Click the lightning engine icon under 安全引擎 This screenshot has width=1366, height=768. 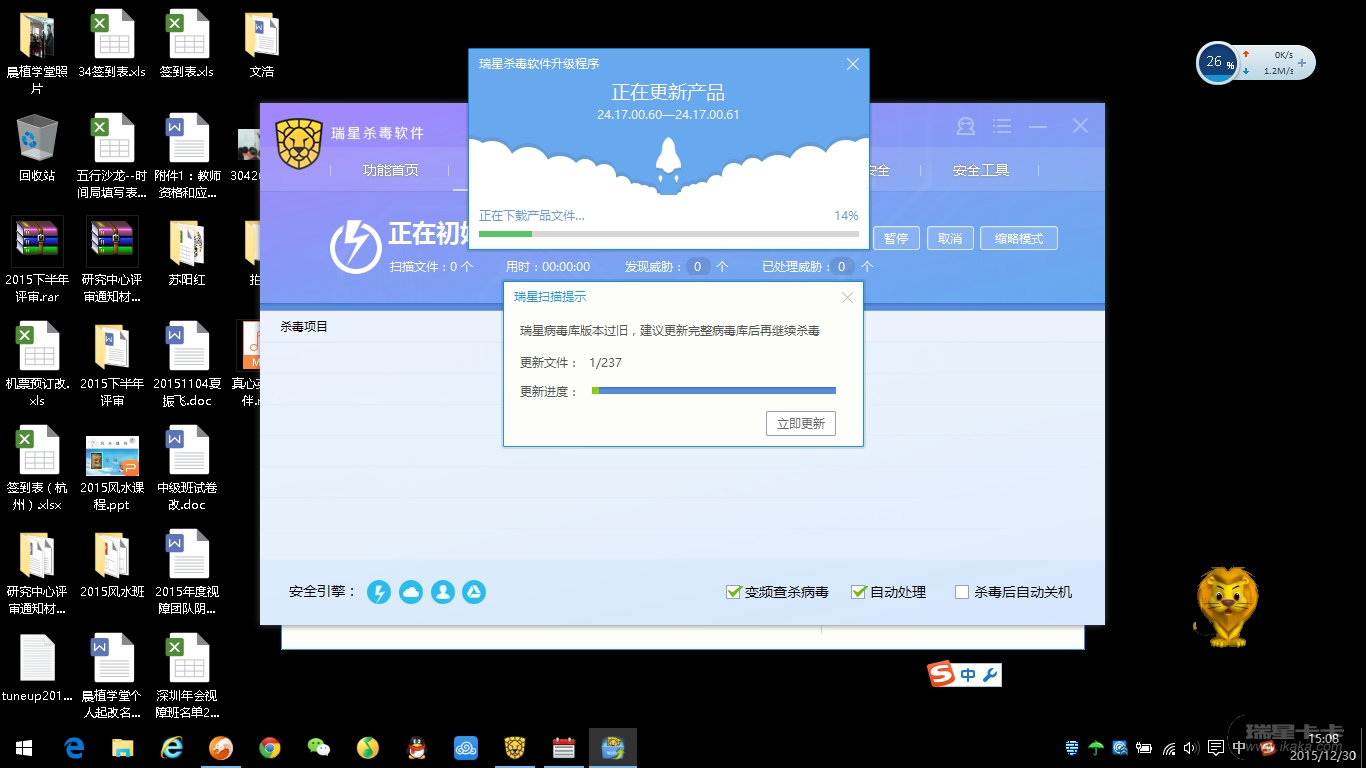pyautogui.click(x=379, y=592)
